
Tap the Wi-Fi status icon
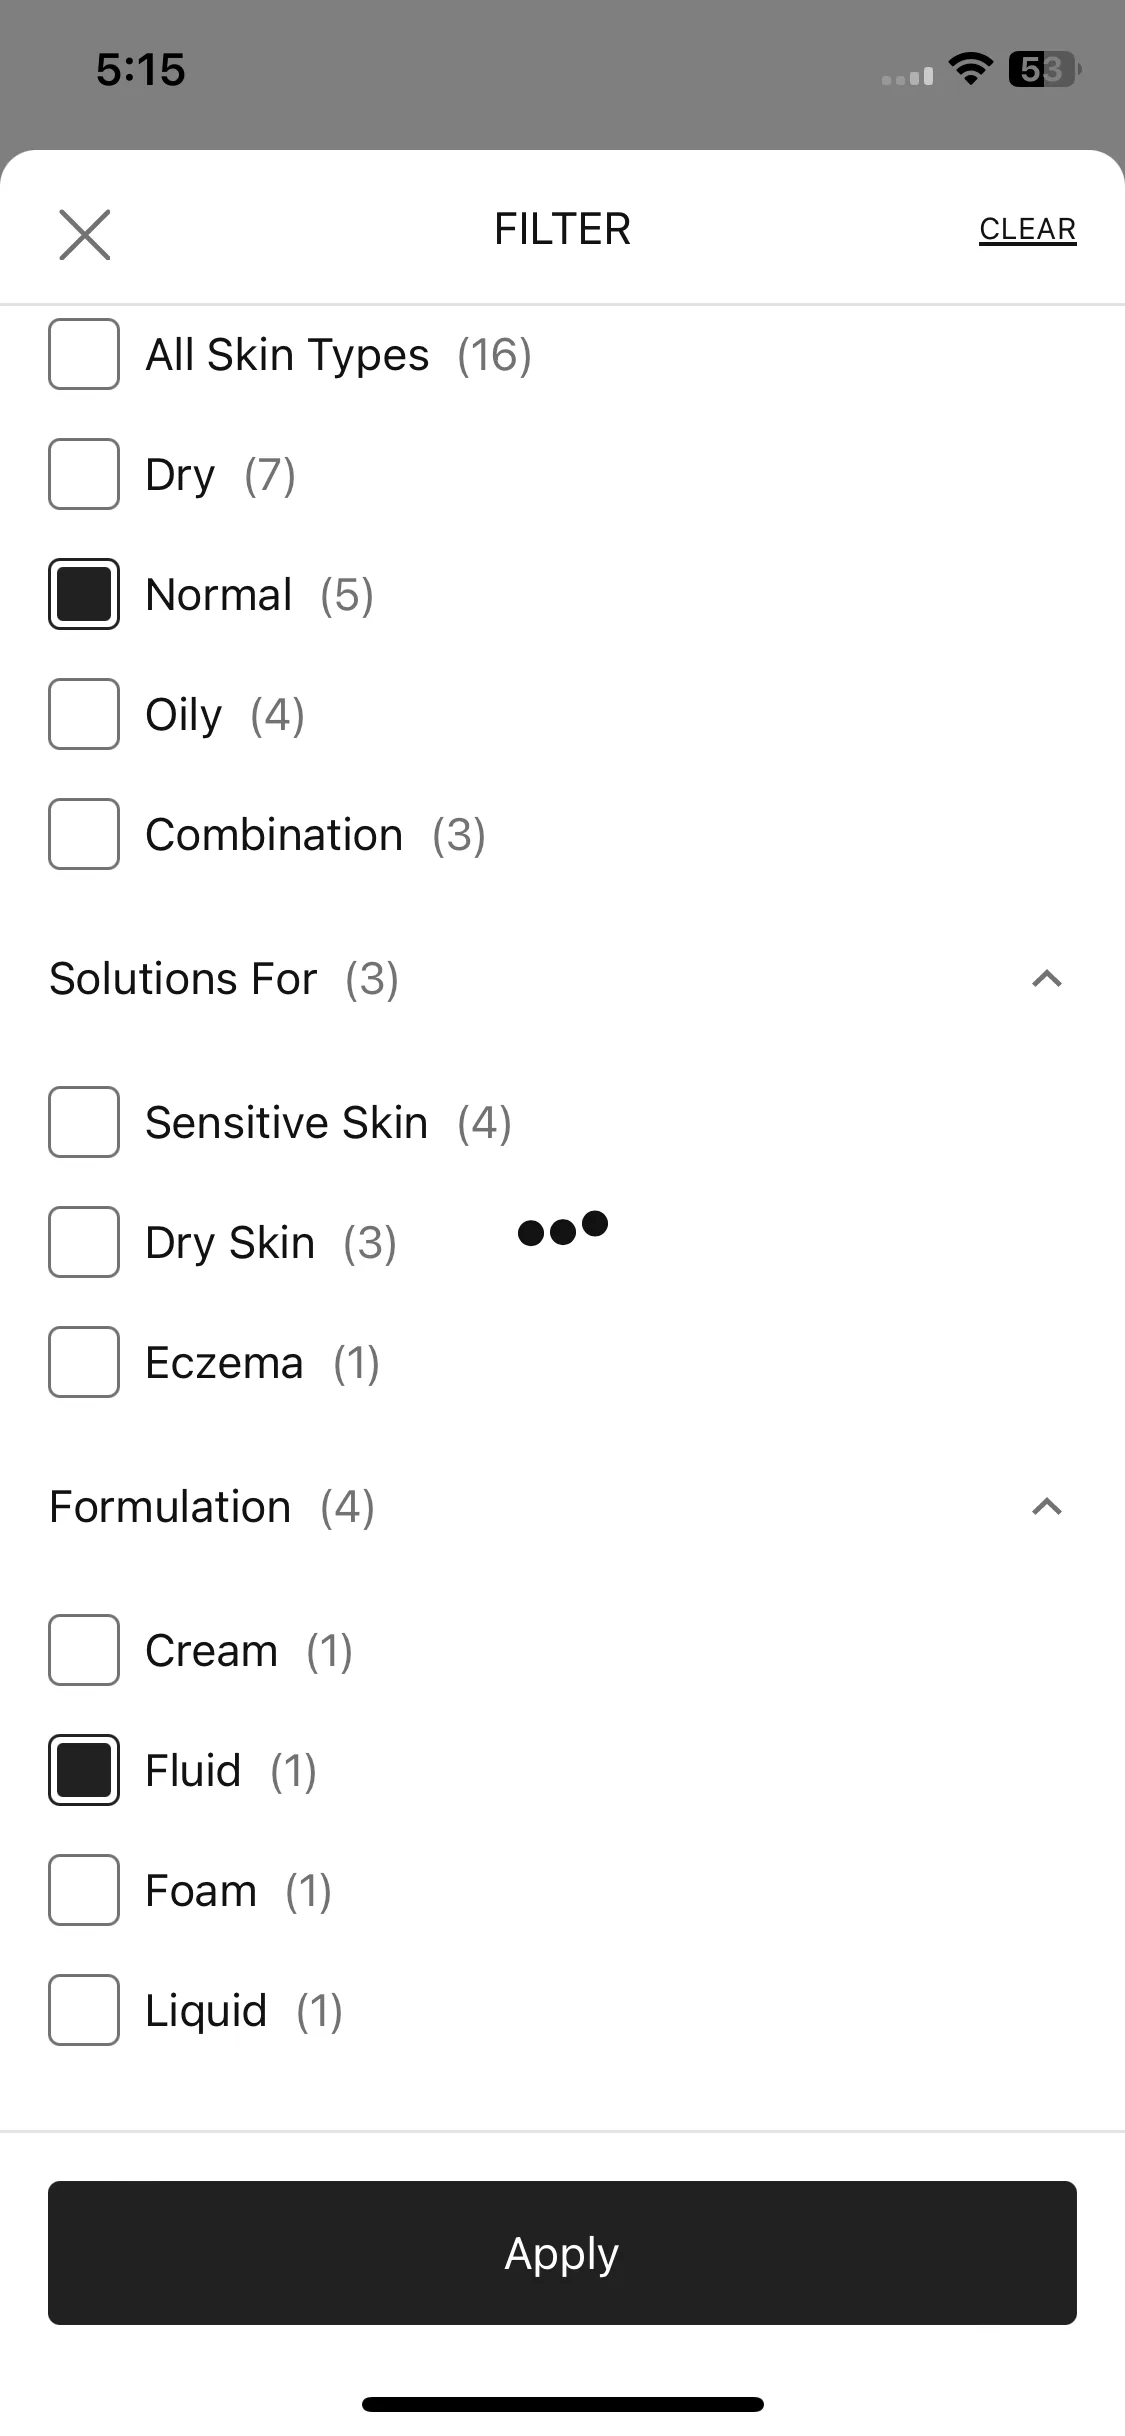(970, 69)
